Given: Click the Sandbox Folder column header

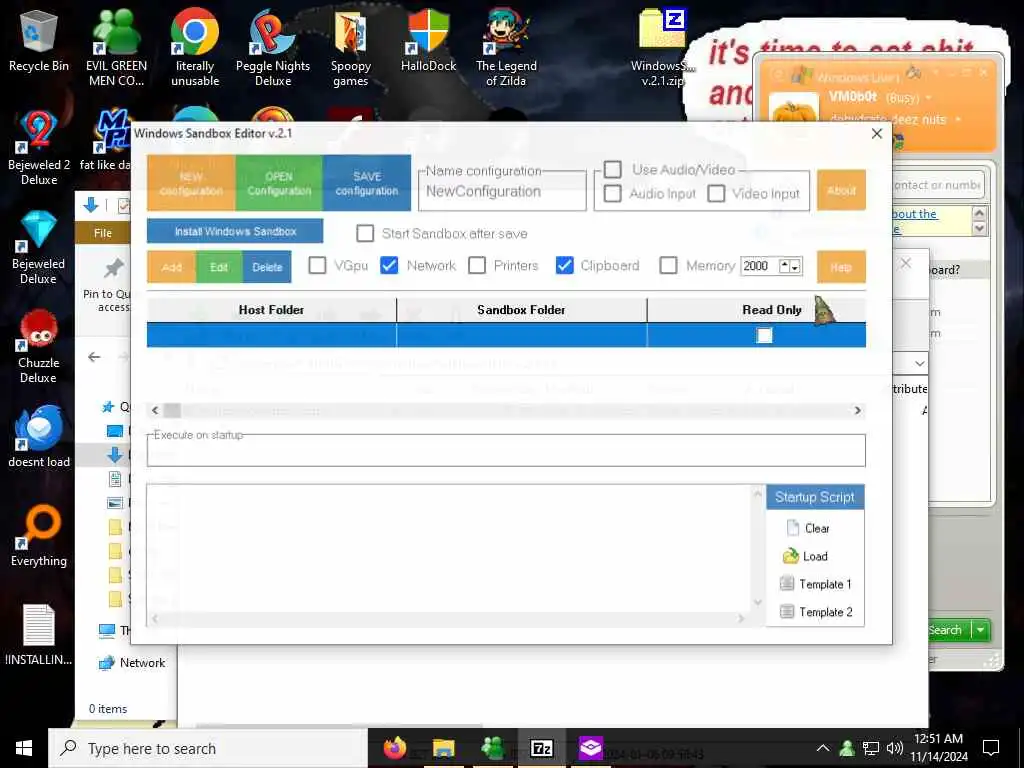Looking at the screenshot, I should pyautogui.click(x=521, y=310).
